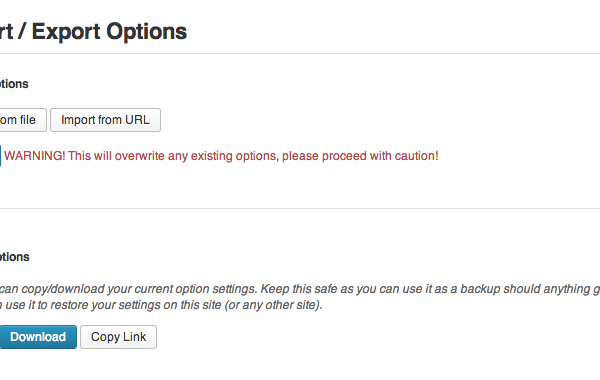
Task: Click the divider between import and export sections
Action: pos(300,209)
